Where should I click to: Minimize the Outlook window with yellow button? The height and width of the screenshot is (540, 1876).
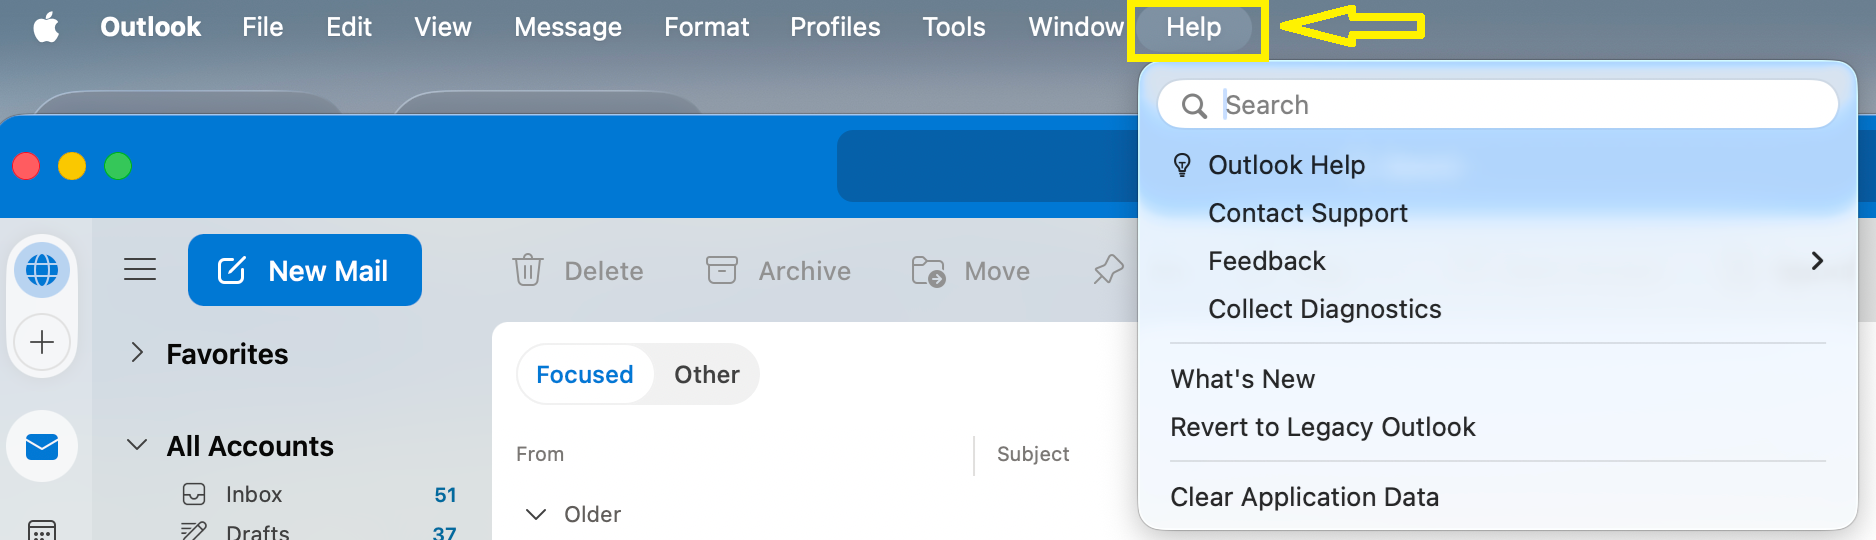(x=72, y=166)
